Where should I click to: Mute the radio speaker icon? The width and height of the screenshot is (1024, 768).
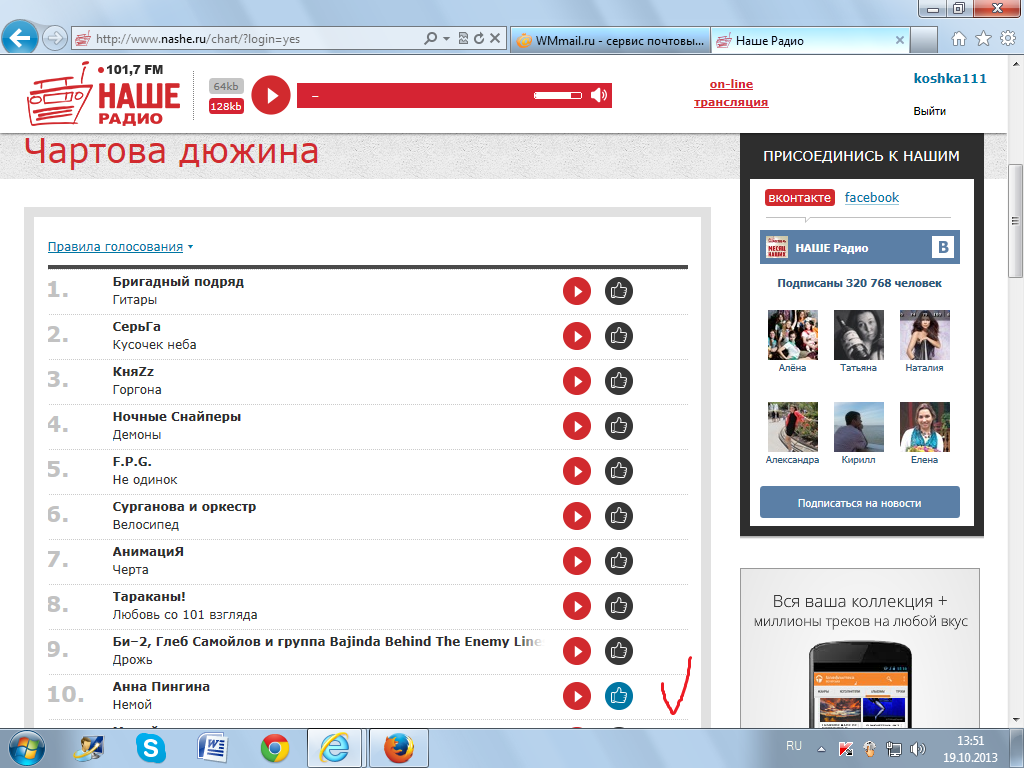coord(599,95)
